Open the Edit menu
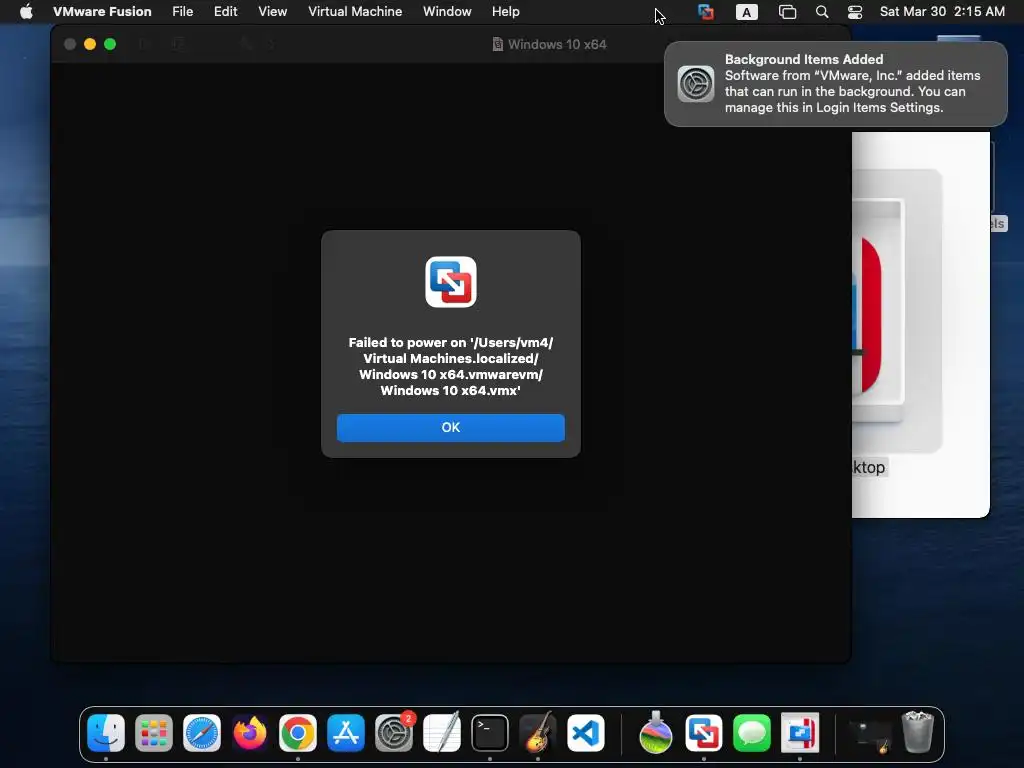Screen dimensions: 1024x768 (225, 12)
